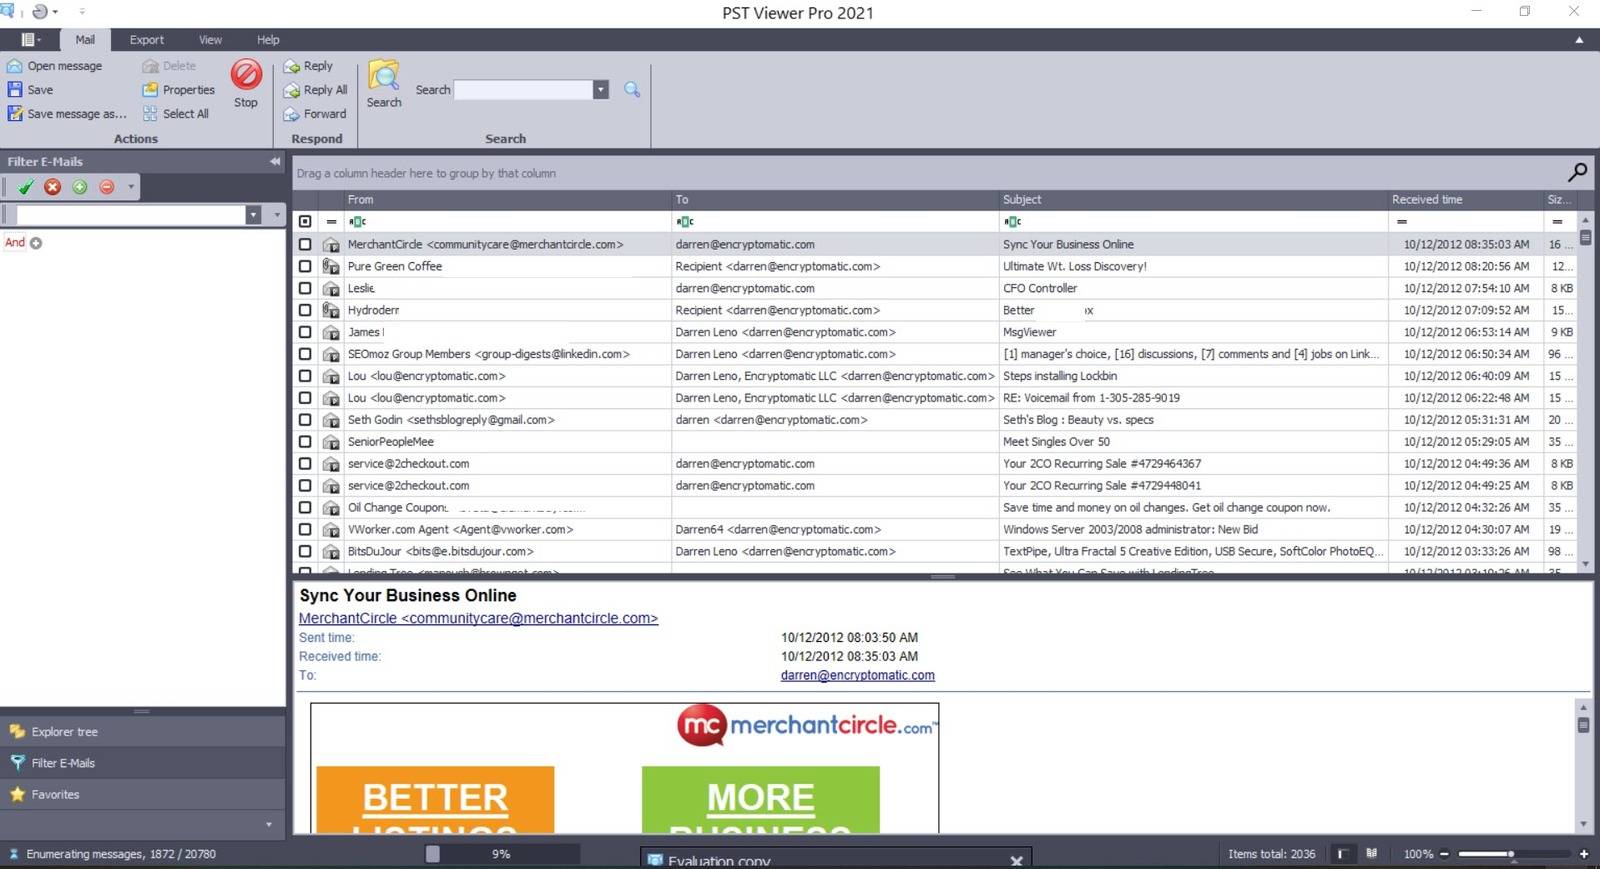Click envelope icon of Hydroderr row

(331, 310)
